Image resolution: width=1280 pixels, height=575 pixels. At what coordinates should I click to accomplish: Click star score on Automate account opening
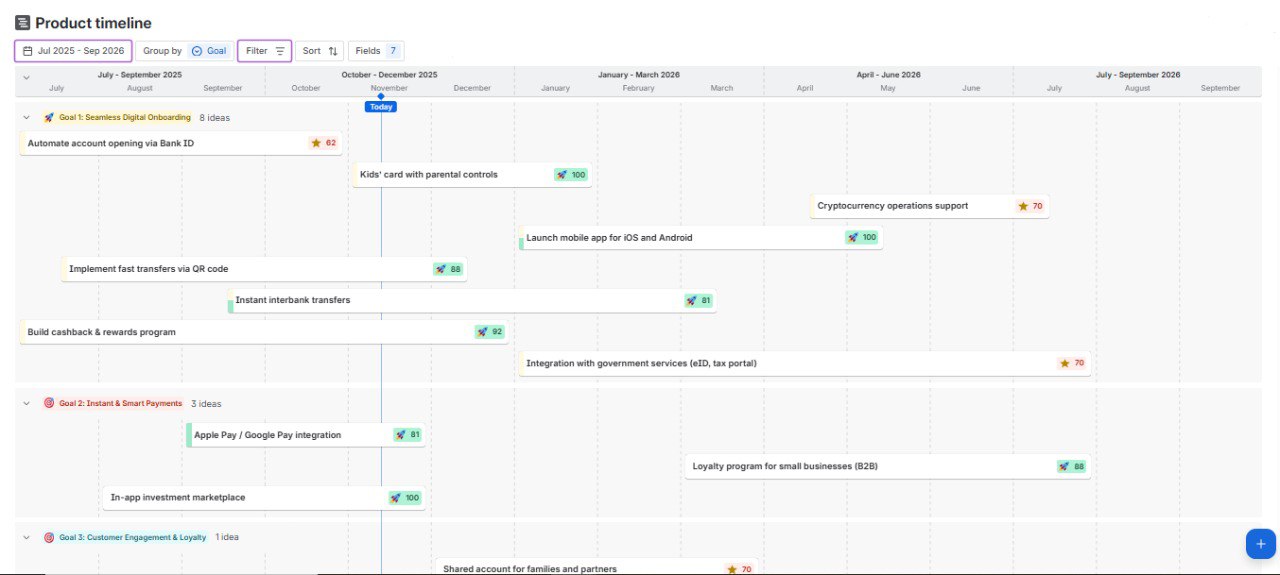click(323, 143)
